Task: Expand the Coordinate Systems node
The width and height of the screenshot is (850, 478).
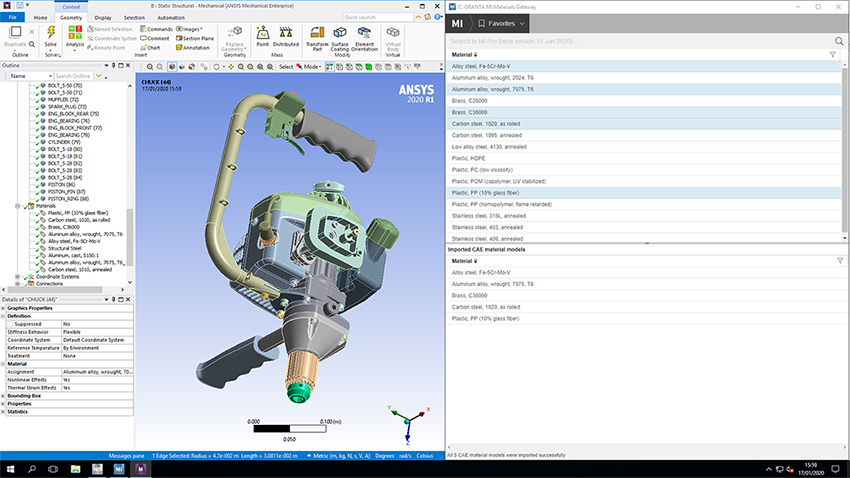Action: click(x=17, y=277)
